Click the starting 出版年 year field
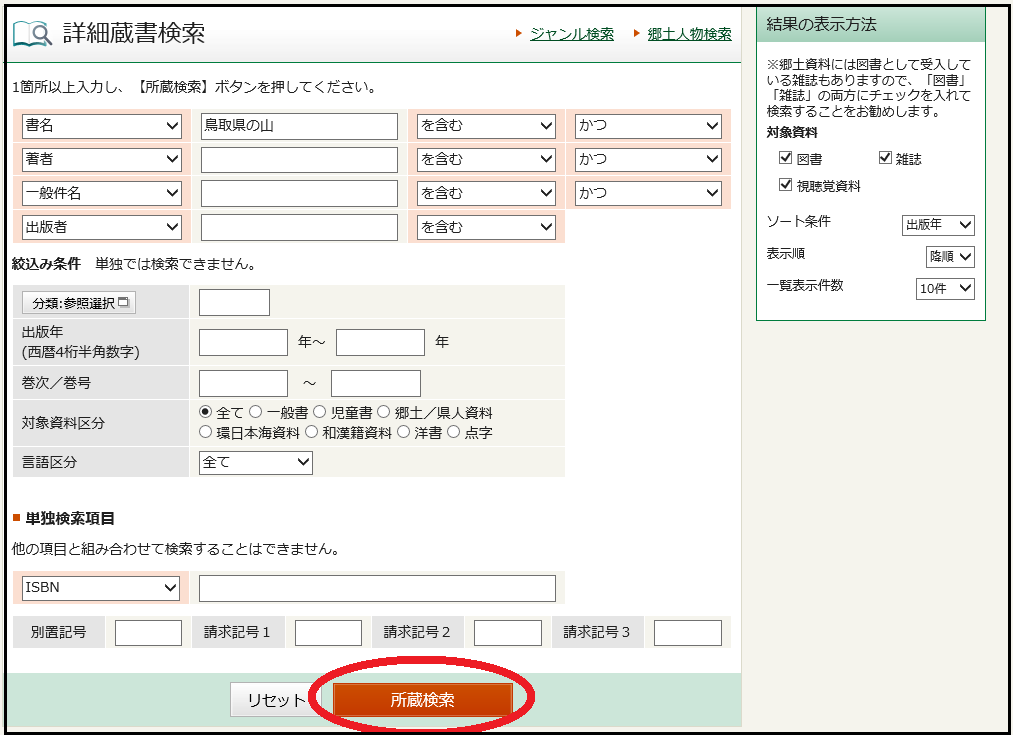1013x735 pixels. [x=243, y=342]
